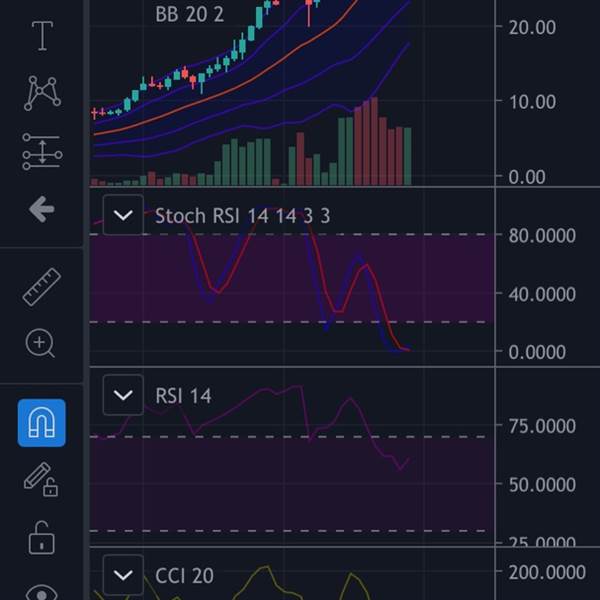This screenshot has width=600, height=600.
Task: Click the 40.0000 Stoch RSI scale value
Action: coord(542,294)
